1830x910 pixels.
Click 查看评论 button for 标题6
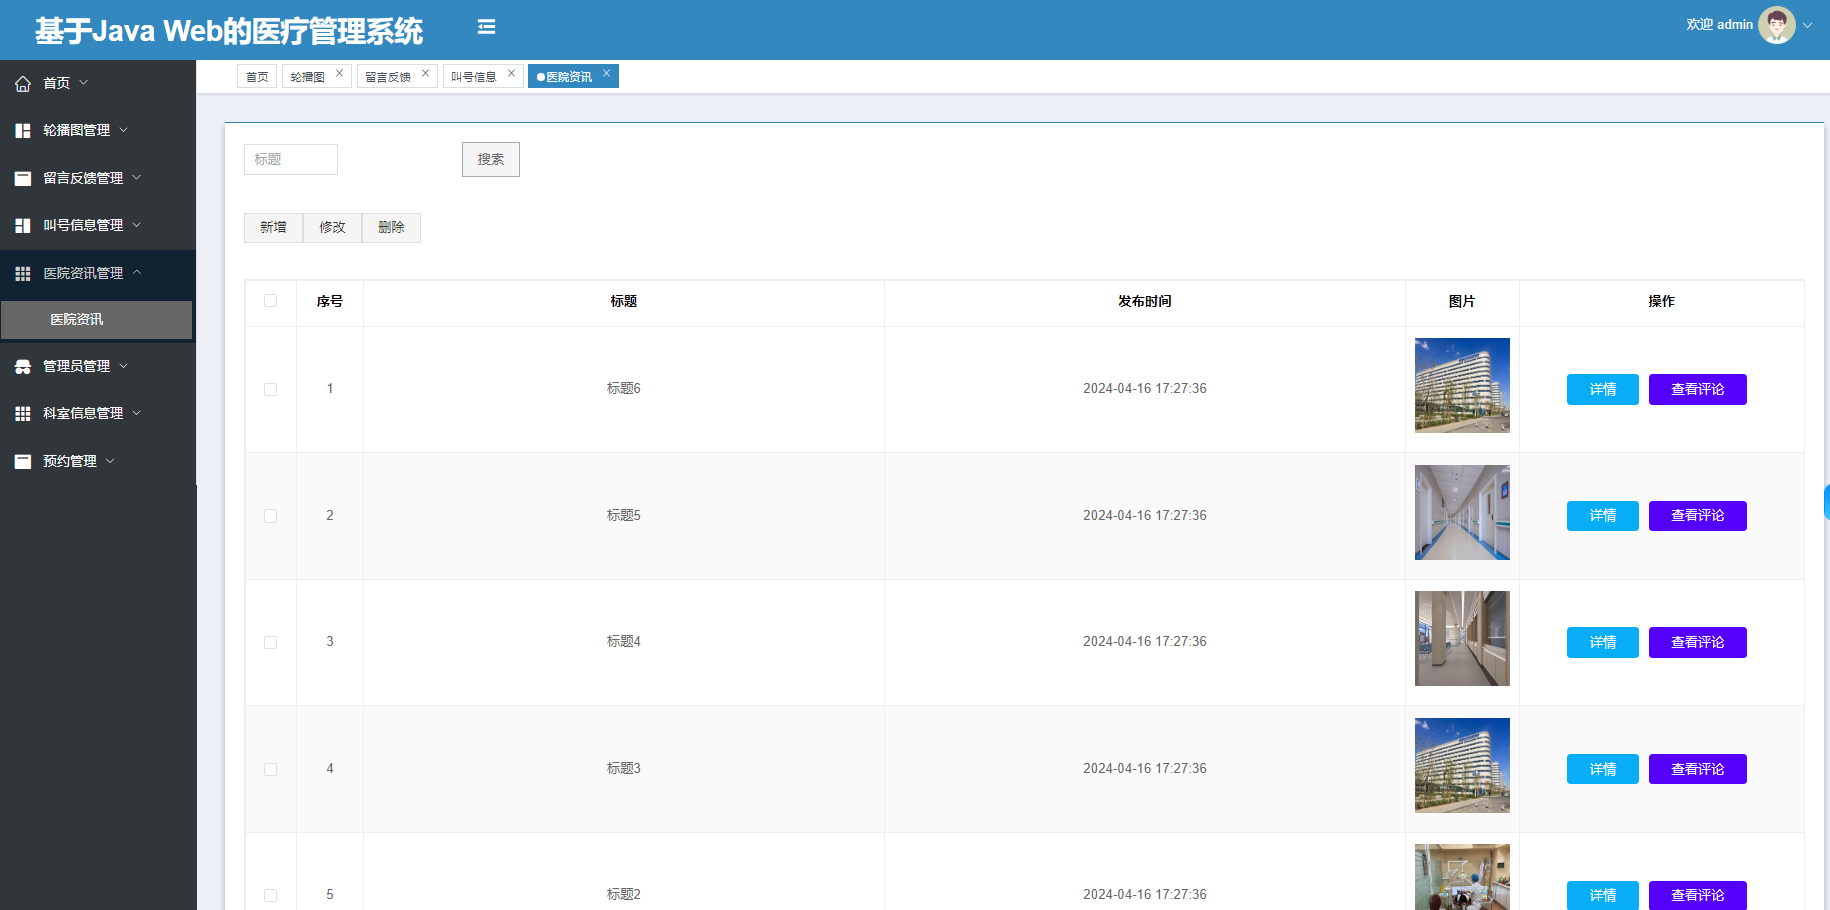pos(1698,390)
